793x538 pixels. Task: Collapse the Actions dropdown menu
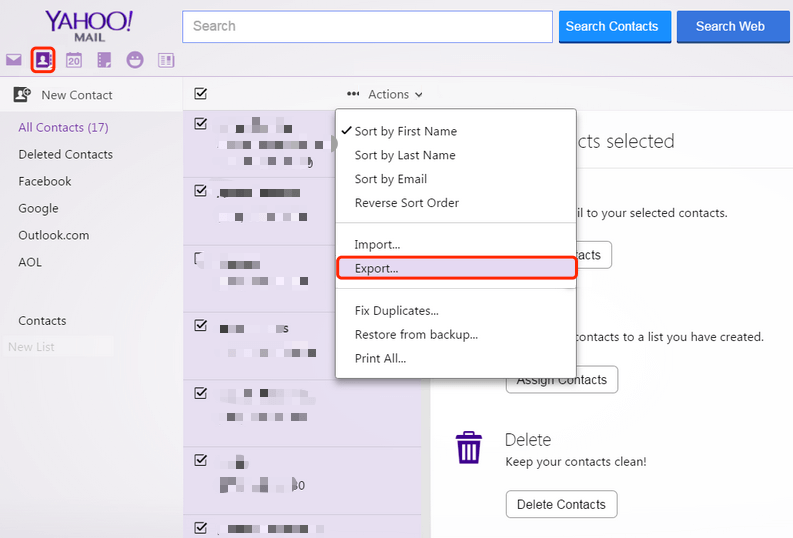click(395, 95)
